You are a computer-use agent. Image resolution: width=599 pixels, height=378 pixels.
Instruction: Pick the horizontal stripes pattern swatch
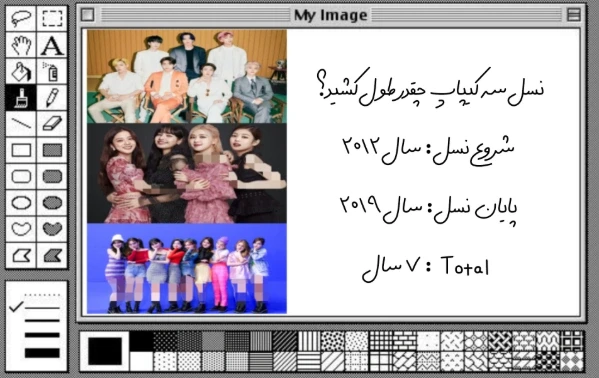309,361
